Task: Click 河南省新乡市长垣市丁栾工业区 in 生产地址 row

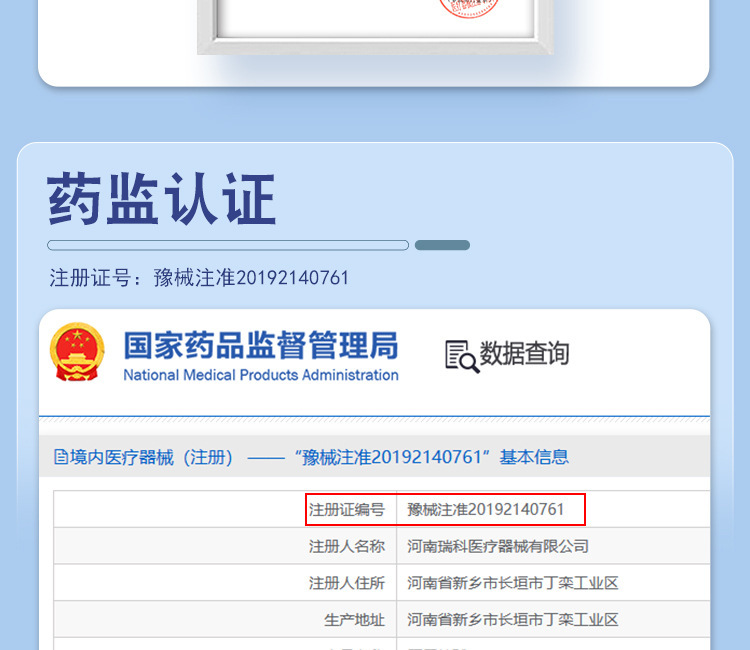Action: pos(513,620)
